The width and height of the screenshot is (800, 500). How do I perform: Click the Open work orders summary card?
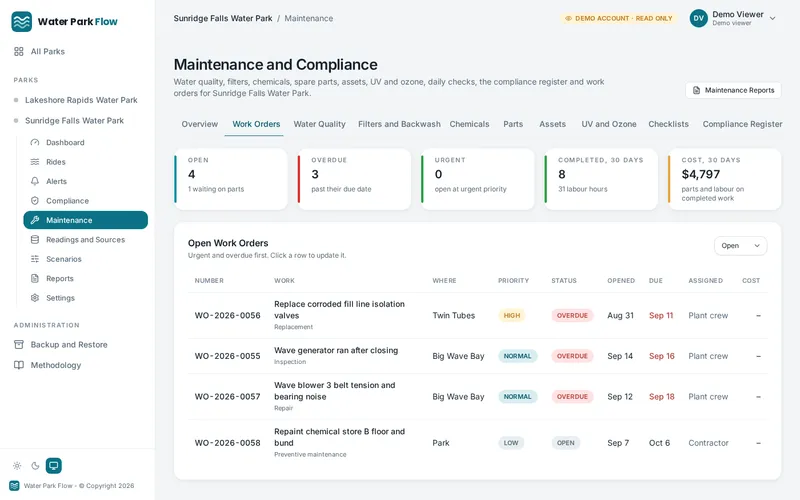click(231, 179)
